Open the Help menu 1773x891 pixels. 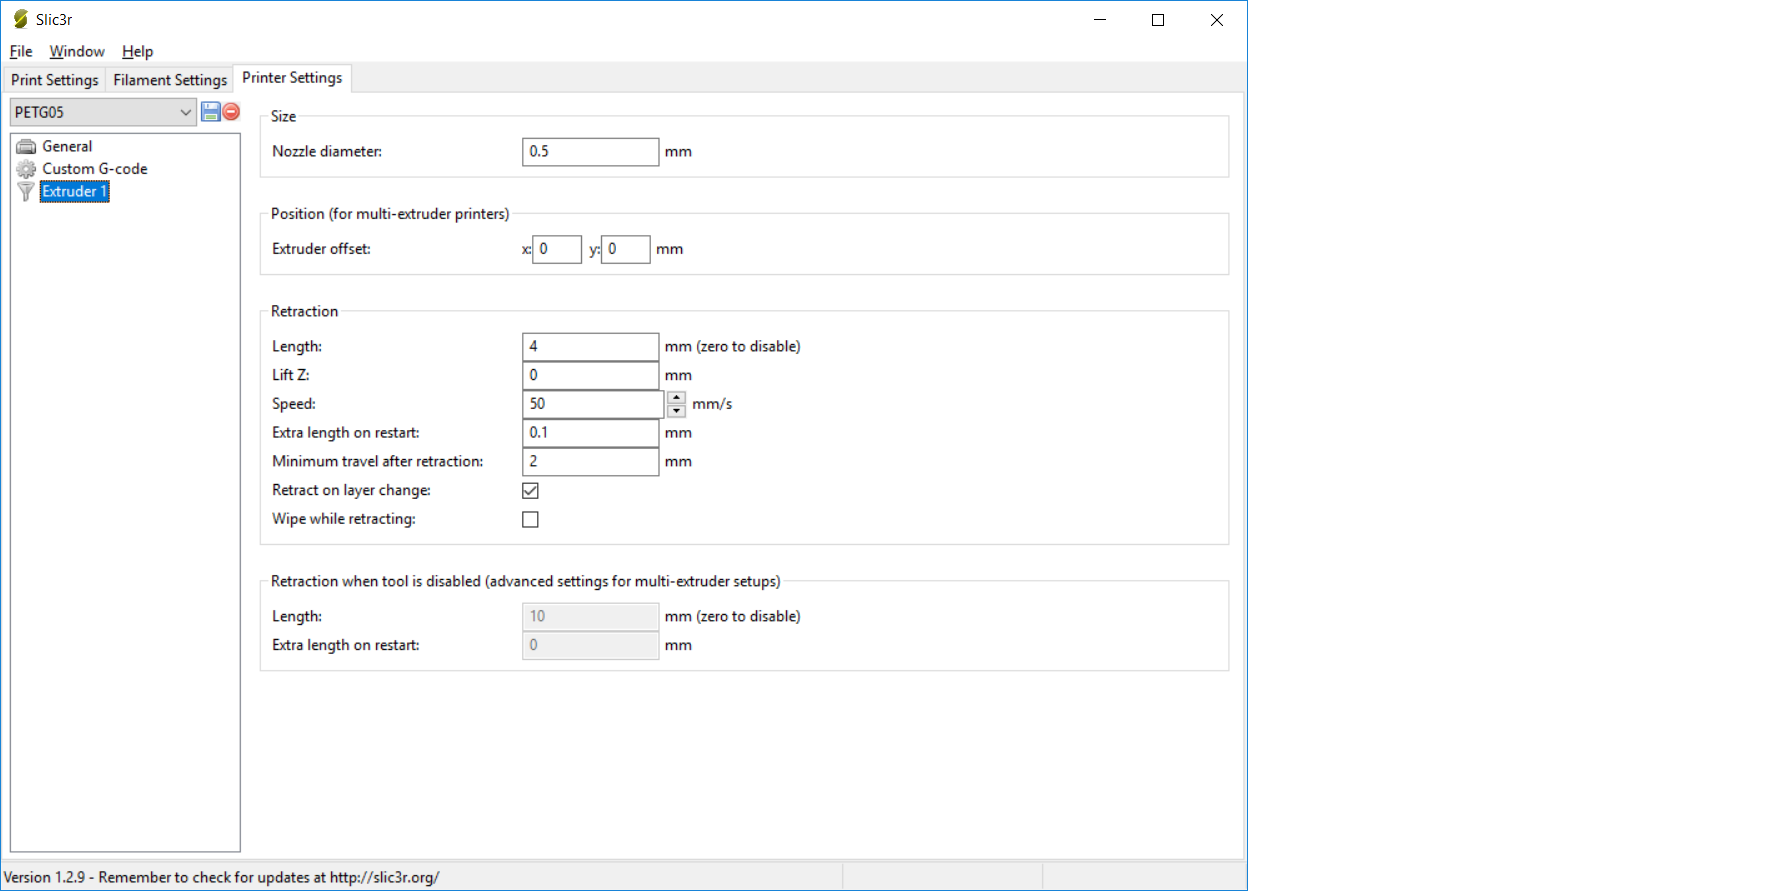click(x=137, y=52)
